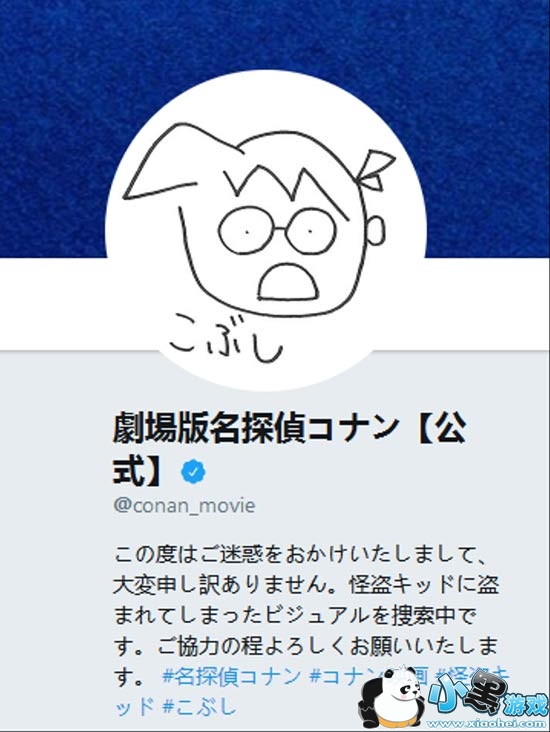Click the ear in the avatar drawing
Viewport: 550px width, 732px height.
(x=376, y=230)
